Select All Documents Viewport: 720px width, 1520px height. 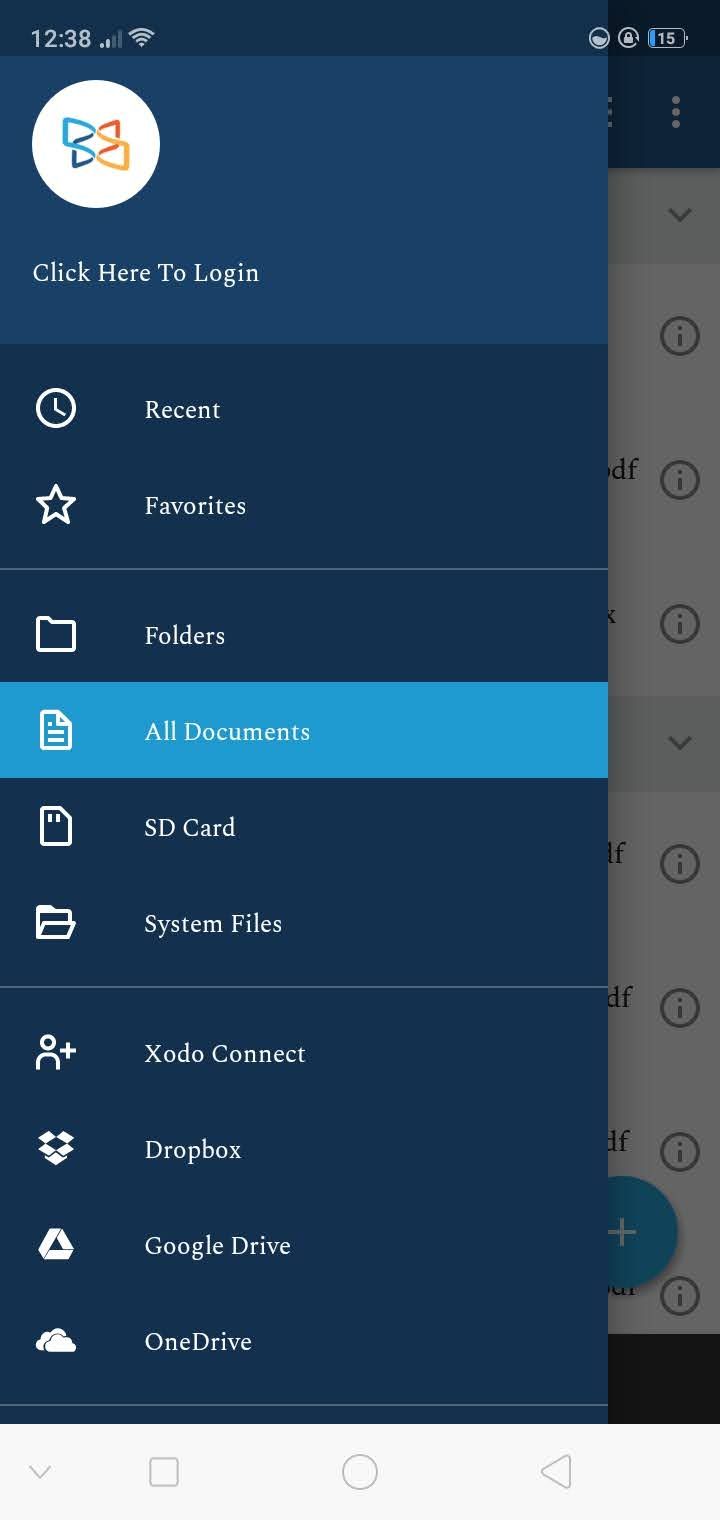click(304, 730)
